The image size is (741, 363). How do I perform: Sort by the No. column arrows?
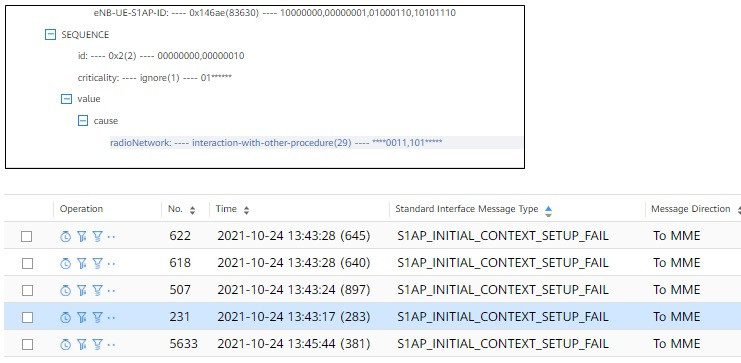click(x=192, y=210)
